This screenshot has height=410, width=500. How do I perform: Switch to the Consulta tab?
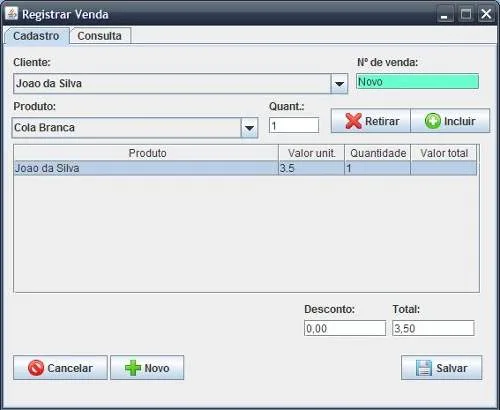coord(99,36)
